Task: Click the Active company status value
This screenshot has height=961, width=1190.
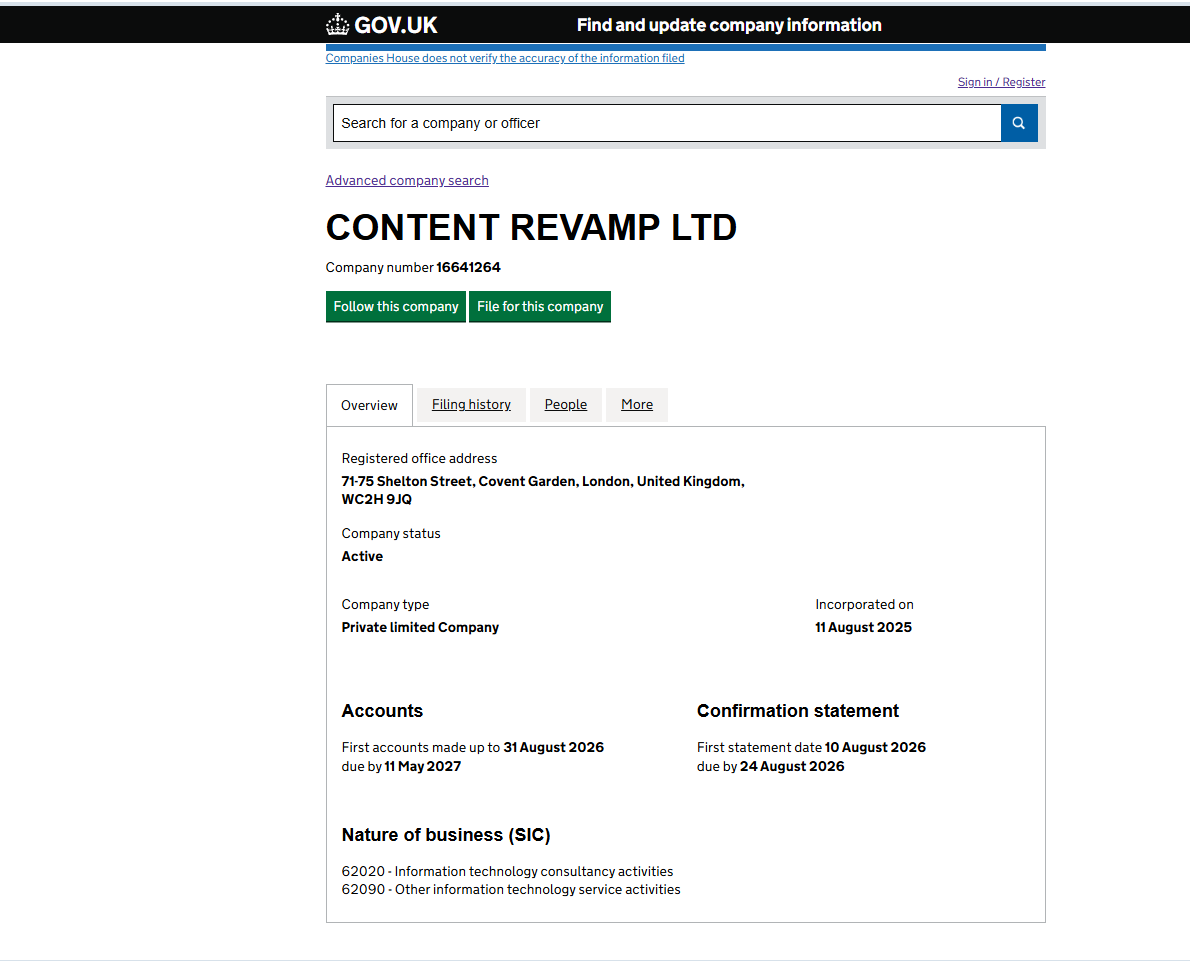Action: [362, 556]
